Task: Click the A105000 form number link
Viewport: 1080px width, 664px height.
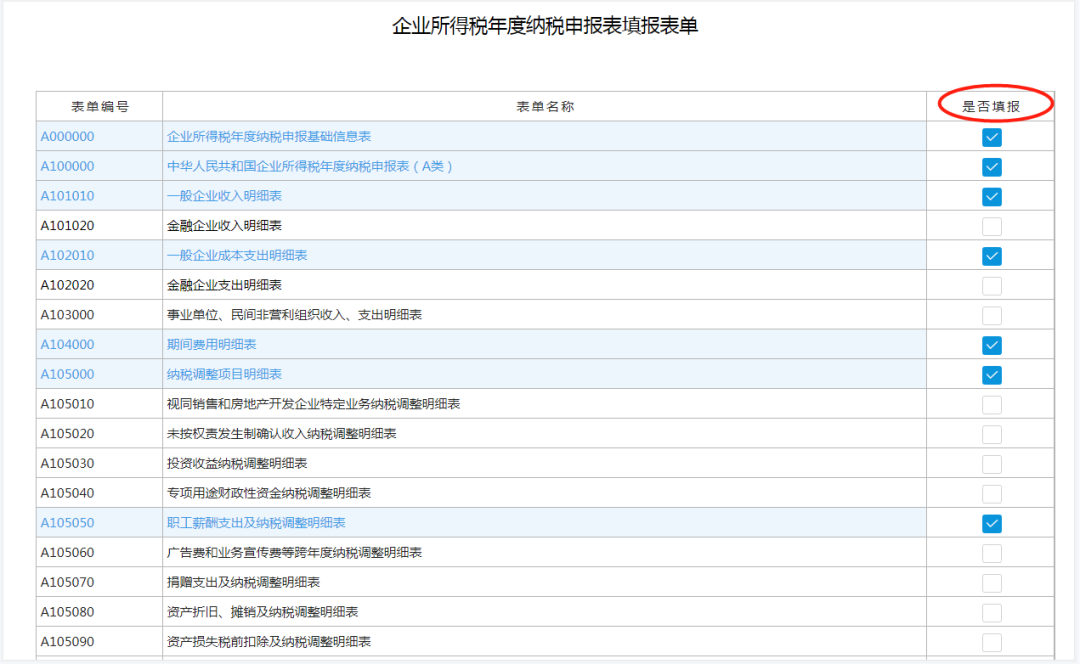Action: (x=67, y=374)
